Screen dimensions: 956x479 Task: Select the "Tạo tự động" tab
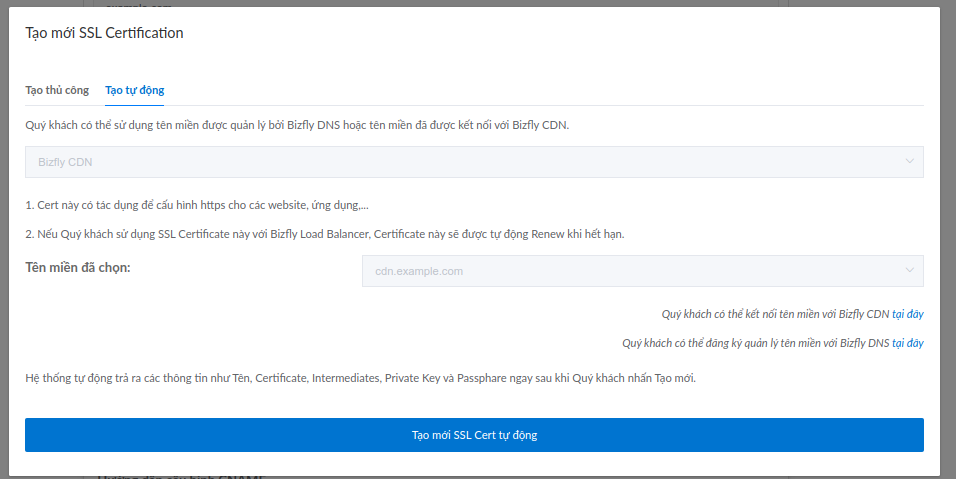(x=134, y=90)
